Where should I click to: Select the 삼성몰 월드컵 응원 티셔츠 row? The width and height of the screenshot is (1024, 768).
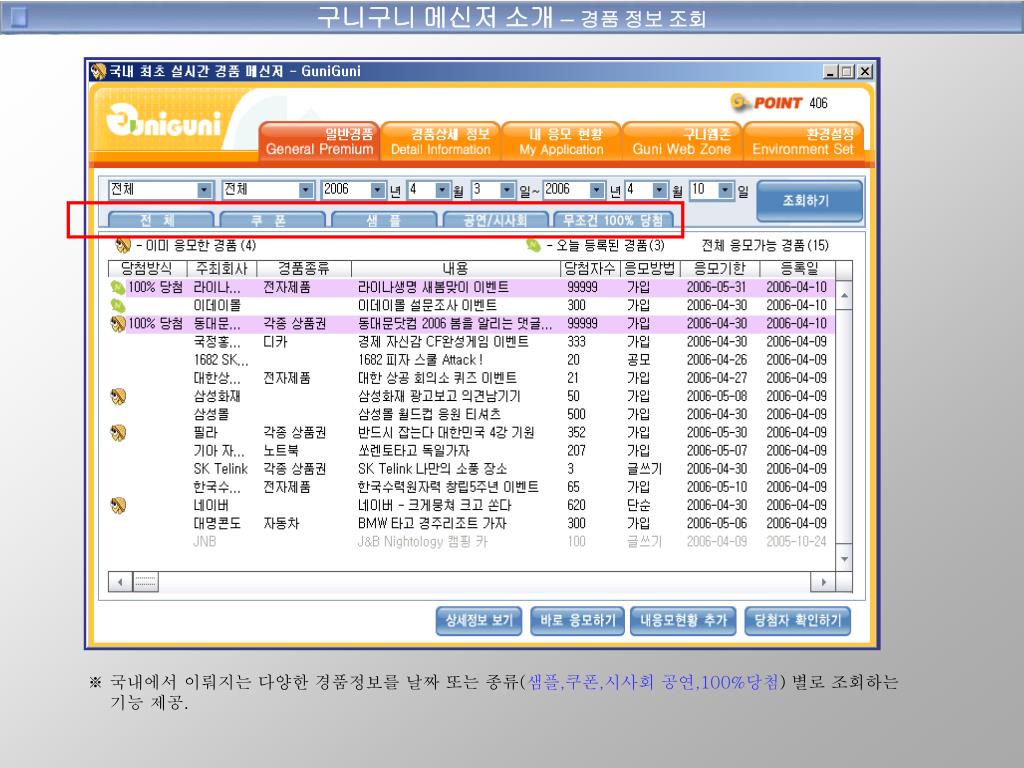pos(472,415)
